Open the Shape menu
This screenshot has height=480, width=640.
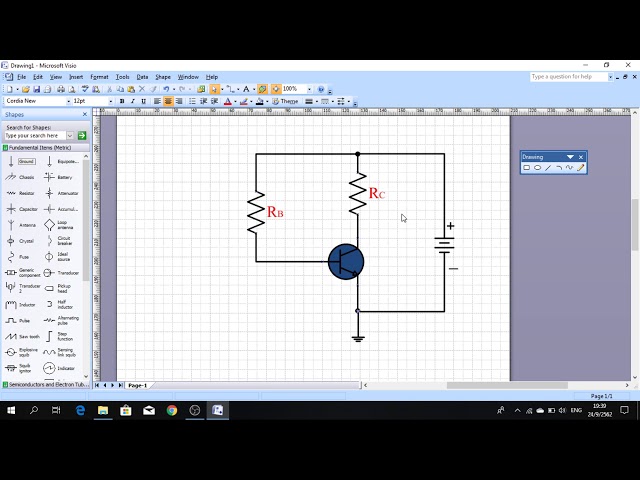[x=163, y=77]
